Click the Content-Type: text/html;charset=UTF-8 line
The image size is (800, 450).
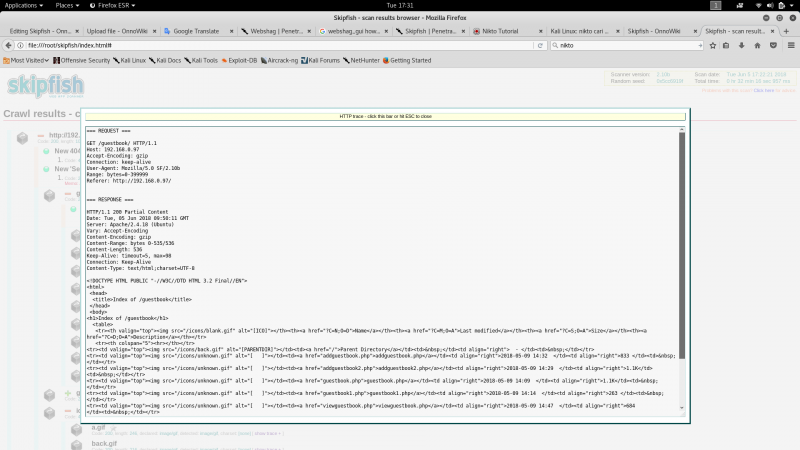tap(140, 268)
